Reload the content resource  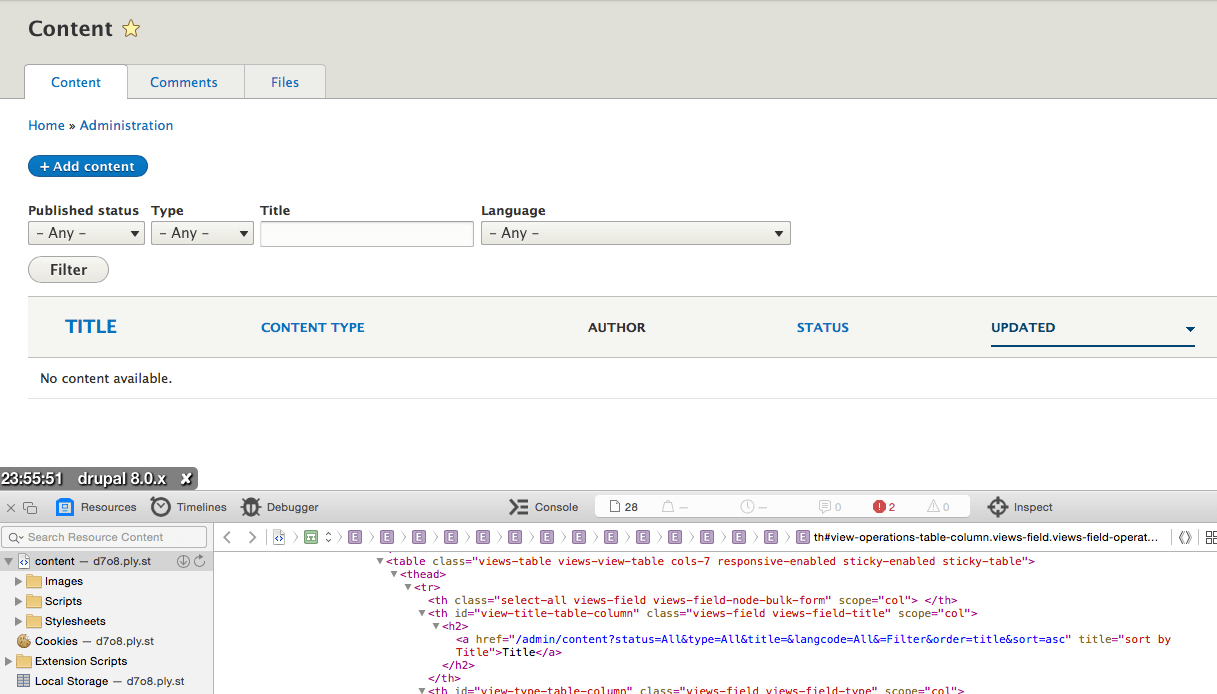click(196, 561)
